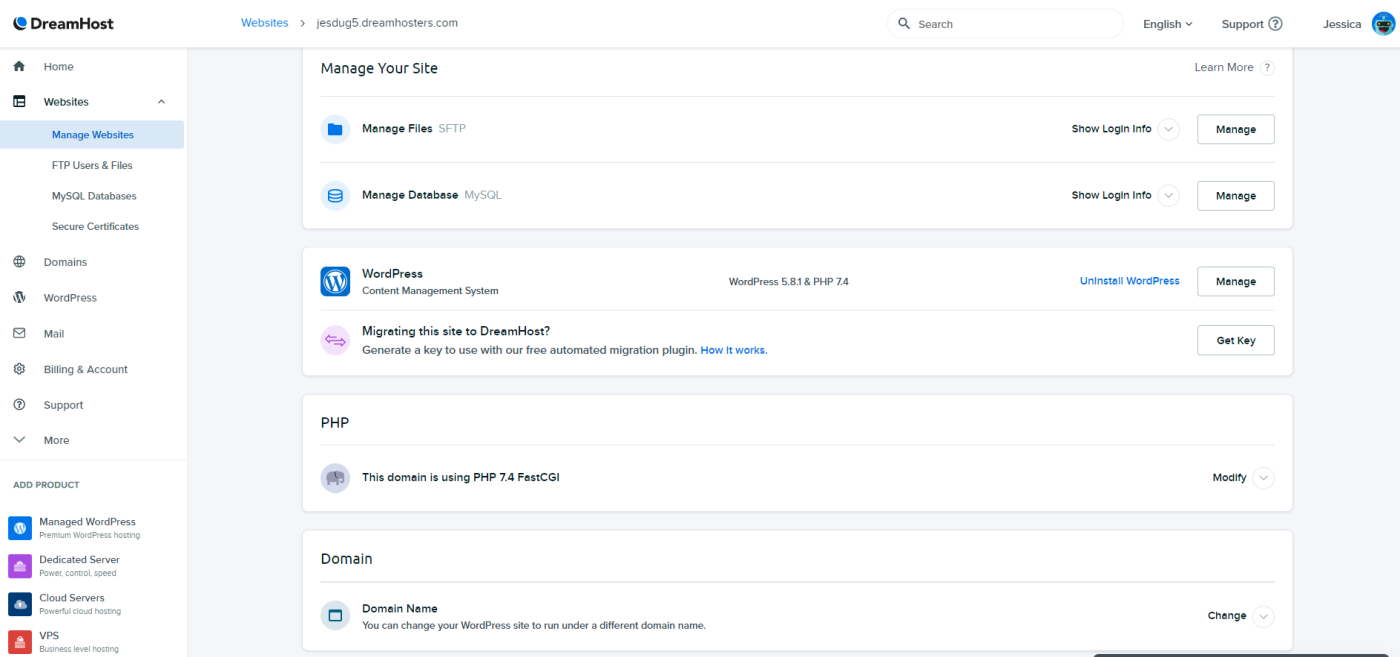Click the Manage Files folder icon
Screen dimensions: 1400x657
(335, 129)
